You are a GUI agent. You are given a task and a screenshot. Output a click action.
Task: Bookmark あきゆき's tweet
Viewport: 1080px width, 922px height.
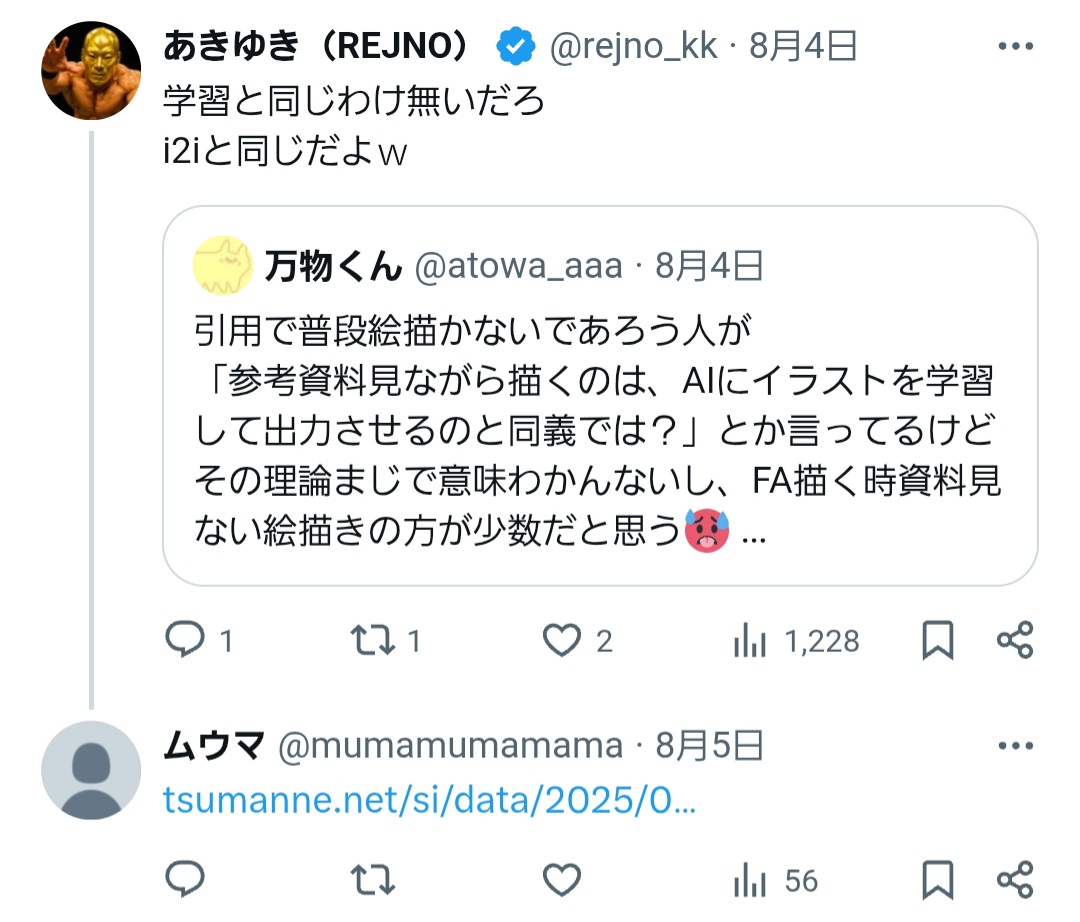click(x=937, y=640)
